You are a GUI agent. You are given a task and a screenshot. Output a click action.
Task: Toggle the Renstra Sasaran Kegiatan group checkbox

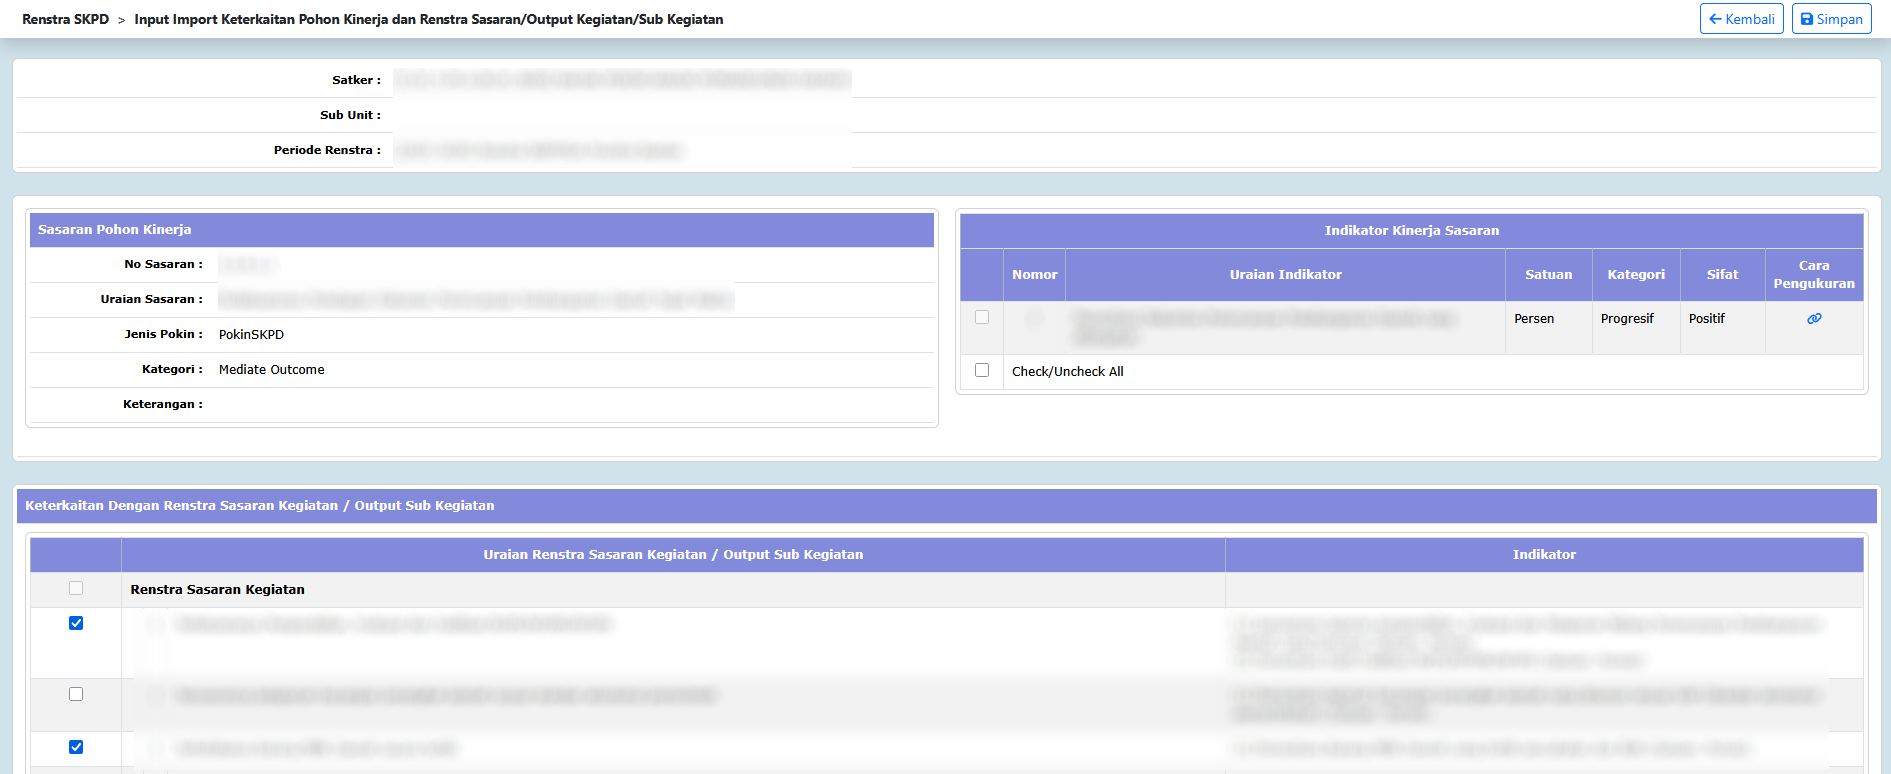click(76, 588)
